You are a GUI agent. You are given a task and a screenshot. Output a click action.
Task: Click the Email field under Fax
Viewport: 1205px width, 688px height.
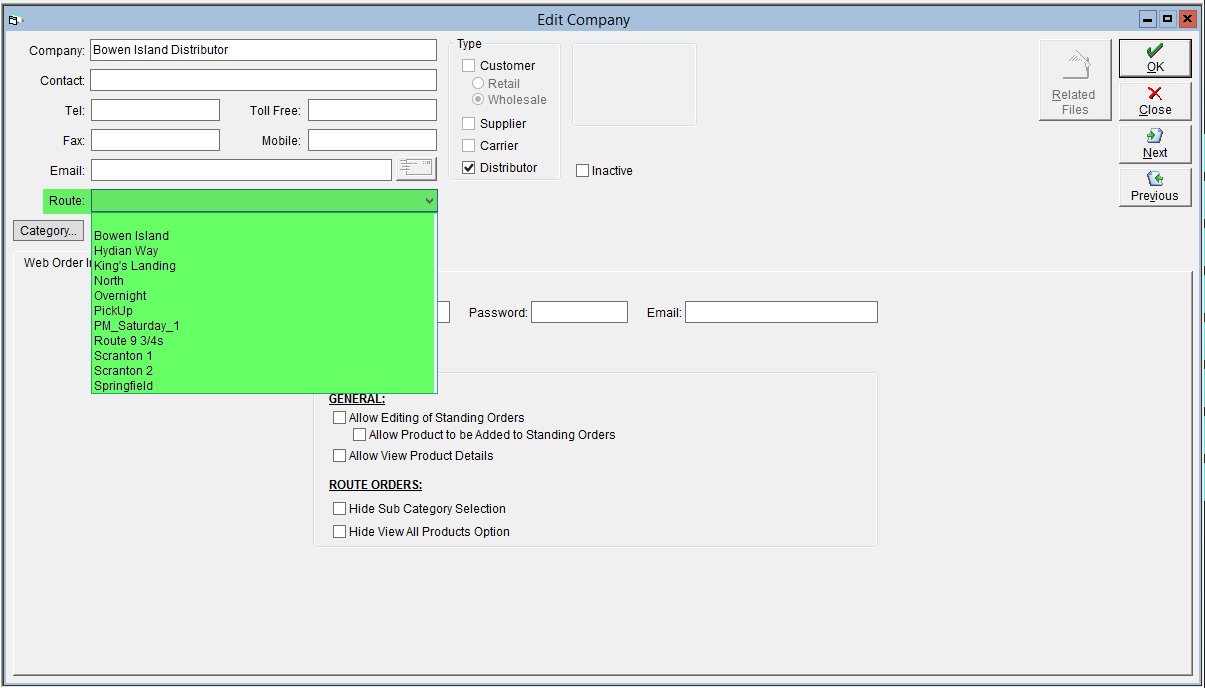pyautogui.click(x=241, y=170)
